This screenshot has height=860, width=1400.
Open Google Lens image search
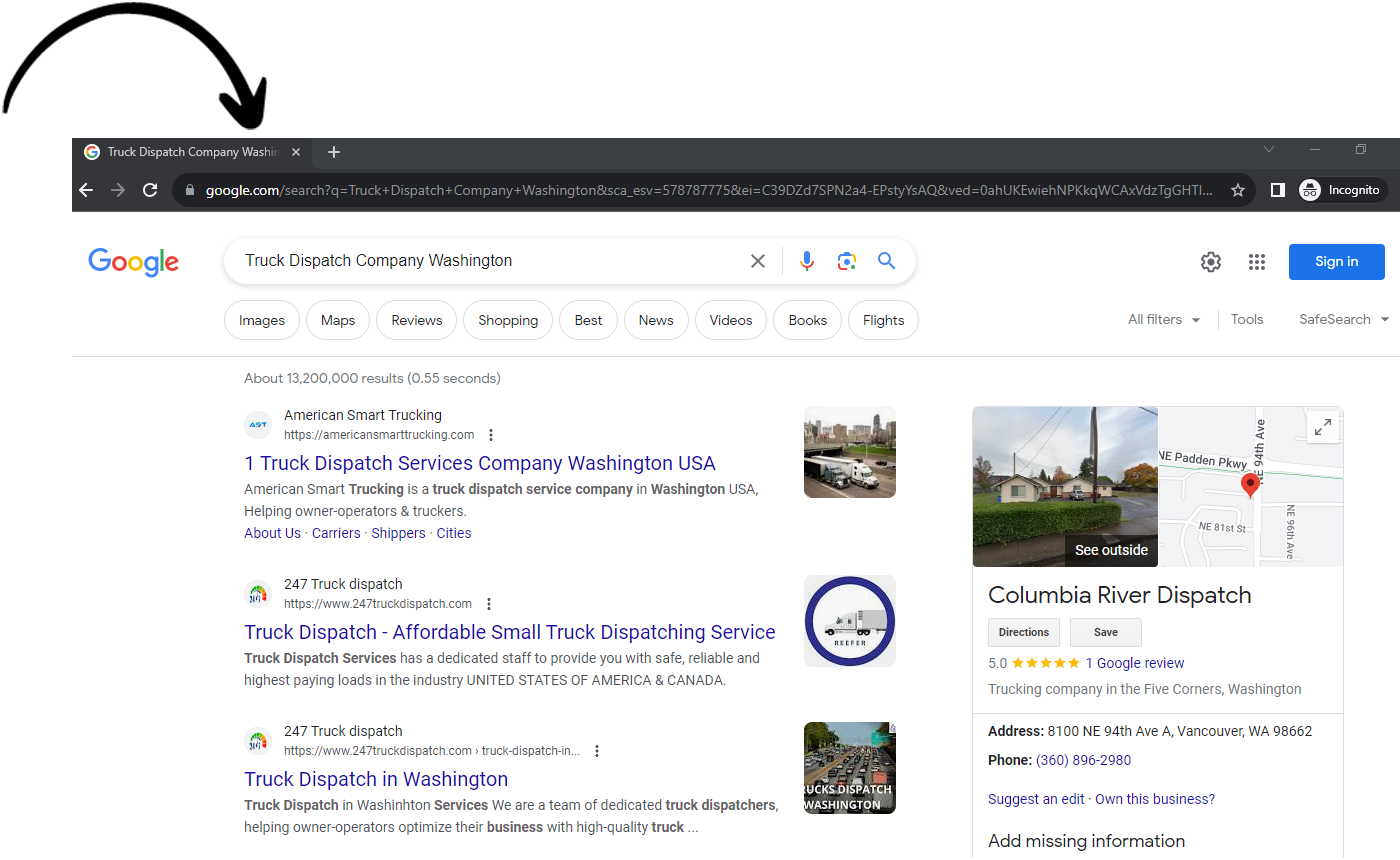847,261
